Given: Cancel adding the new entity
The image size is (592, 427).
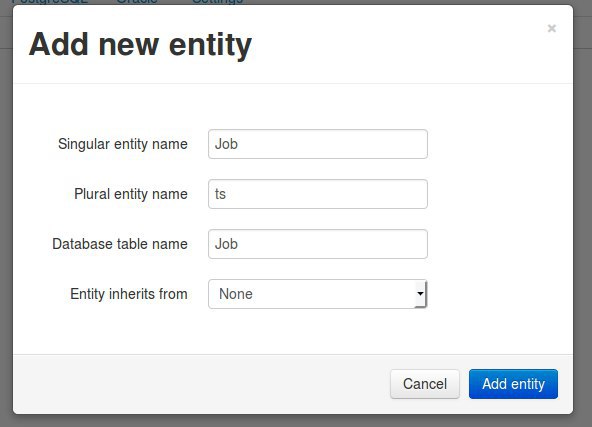Looking at the screenshot, I should coord(425,384).
